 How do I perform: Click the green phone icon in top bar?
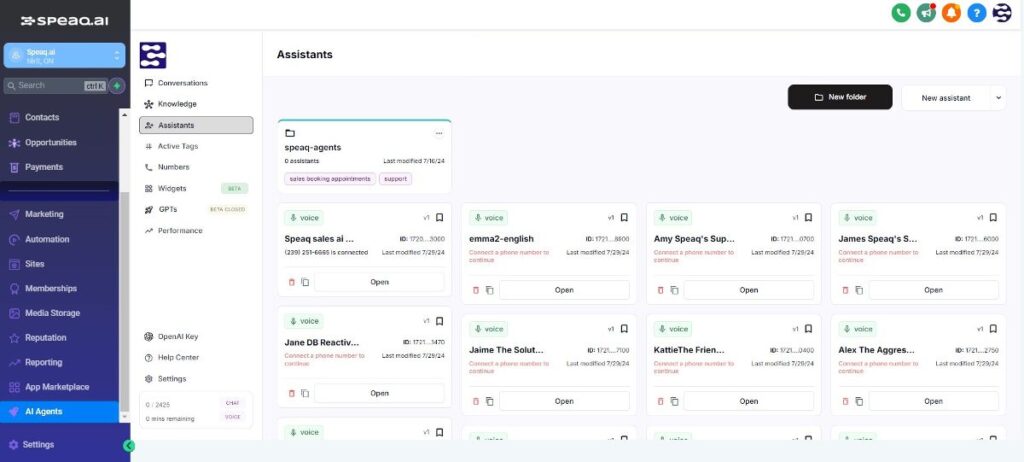[x=901, y=12]
